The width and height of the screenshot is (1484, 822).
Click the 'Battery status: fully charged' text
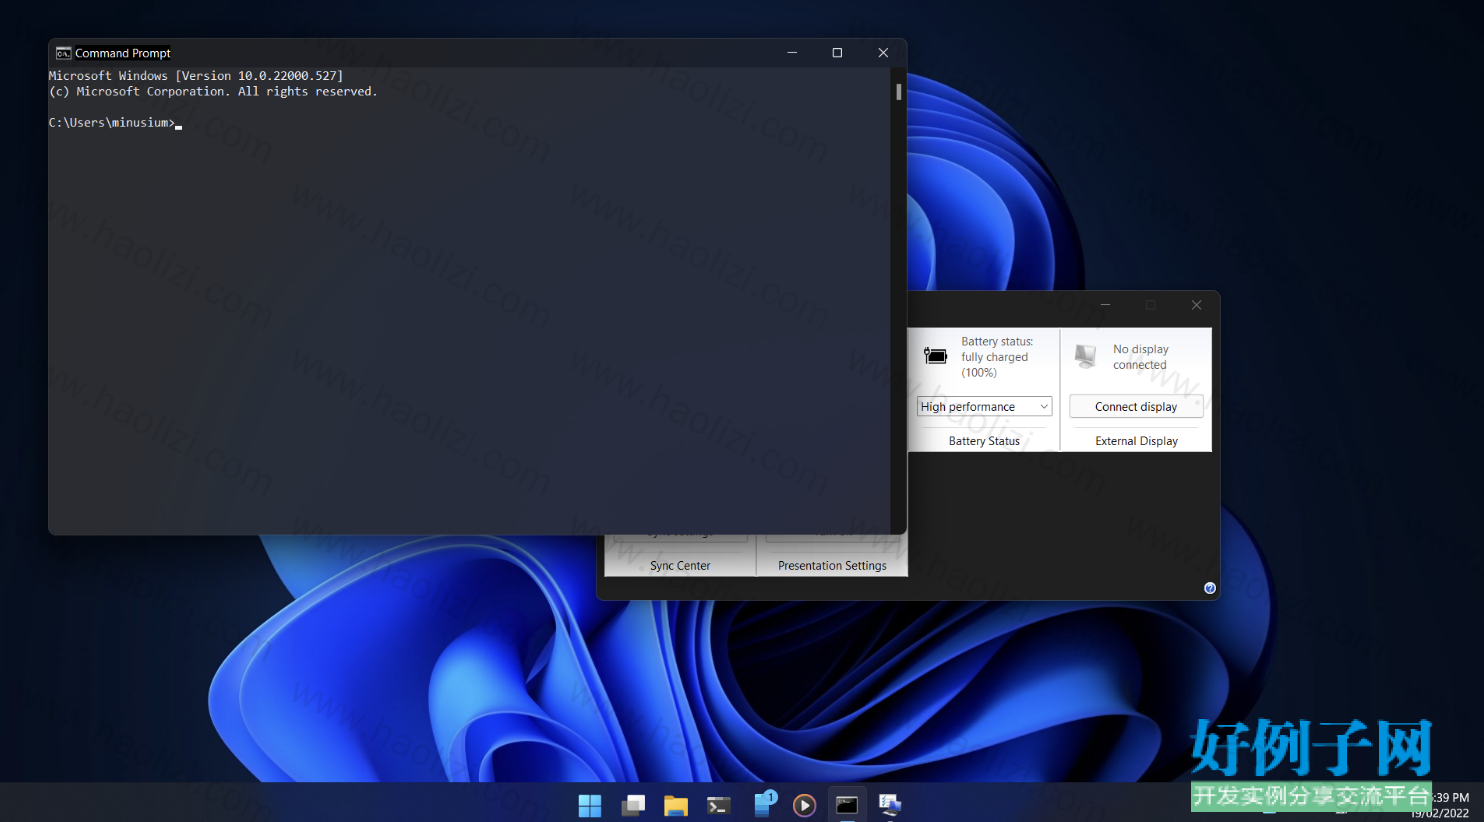point(996,357)
